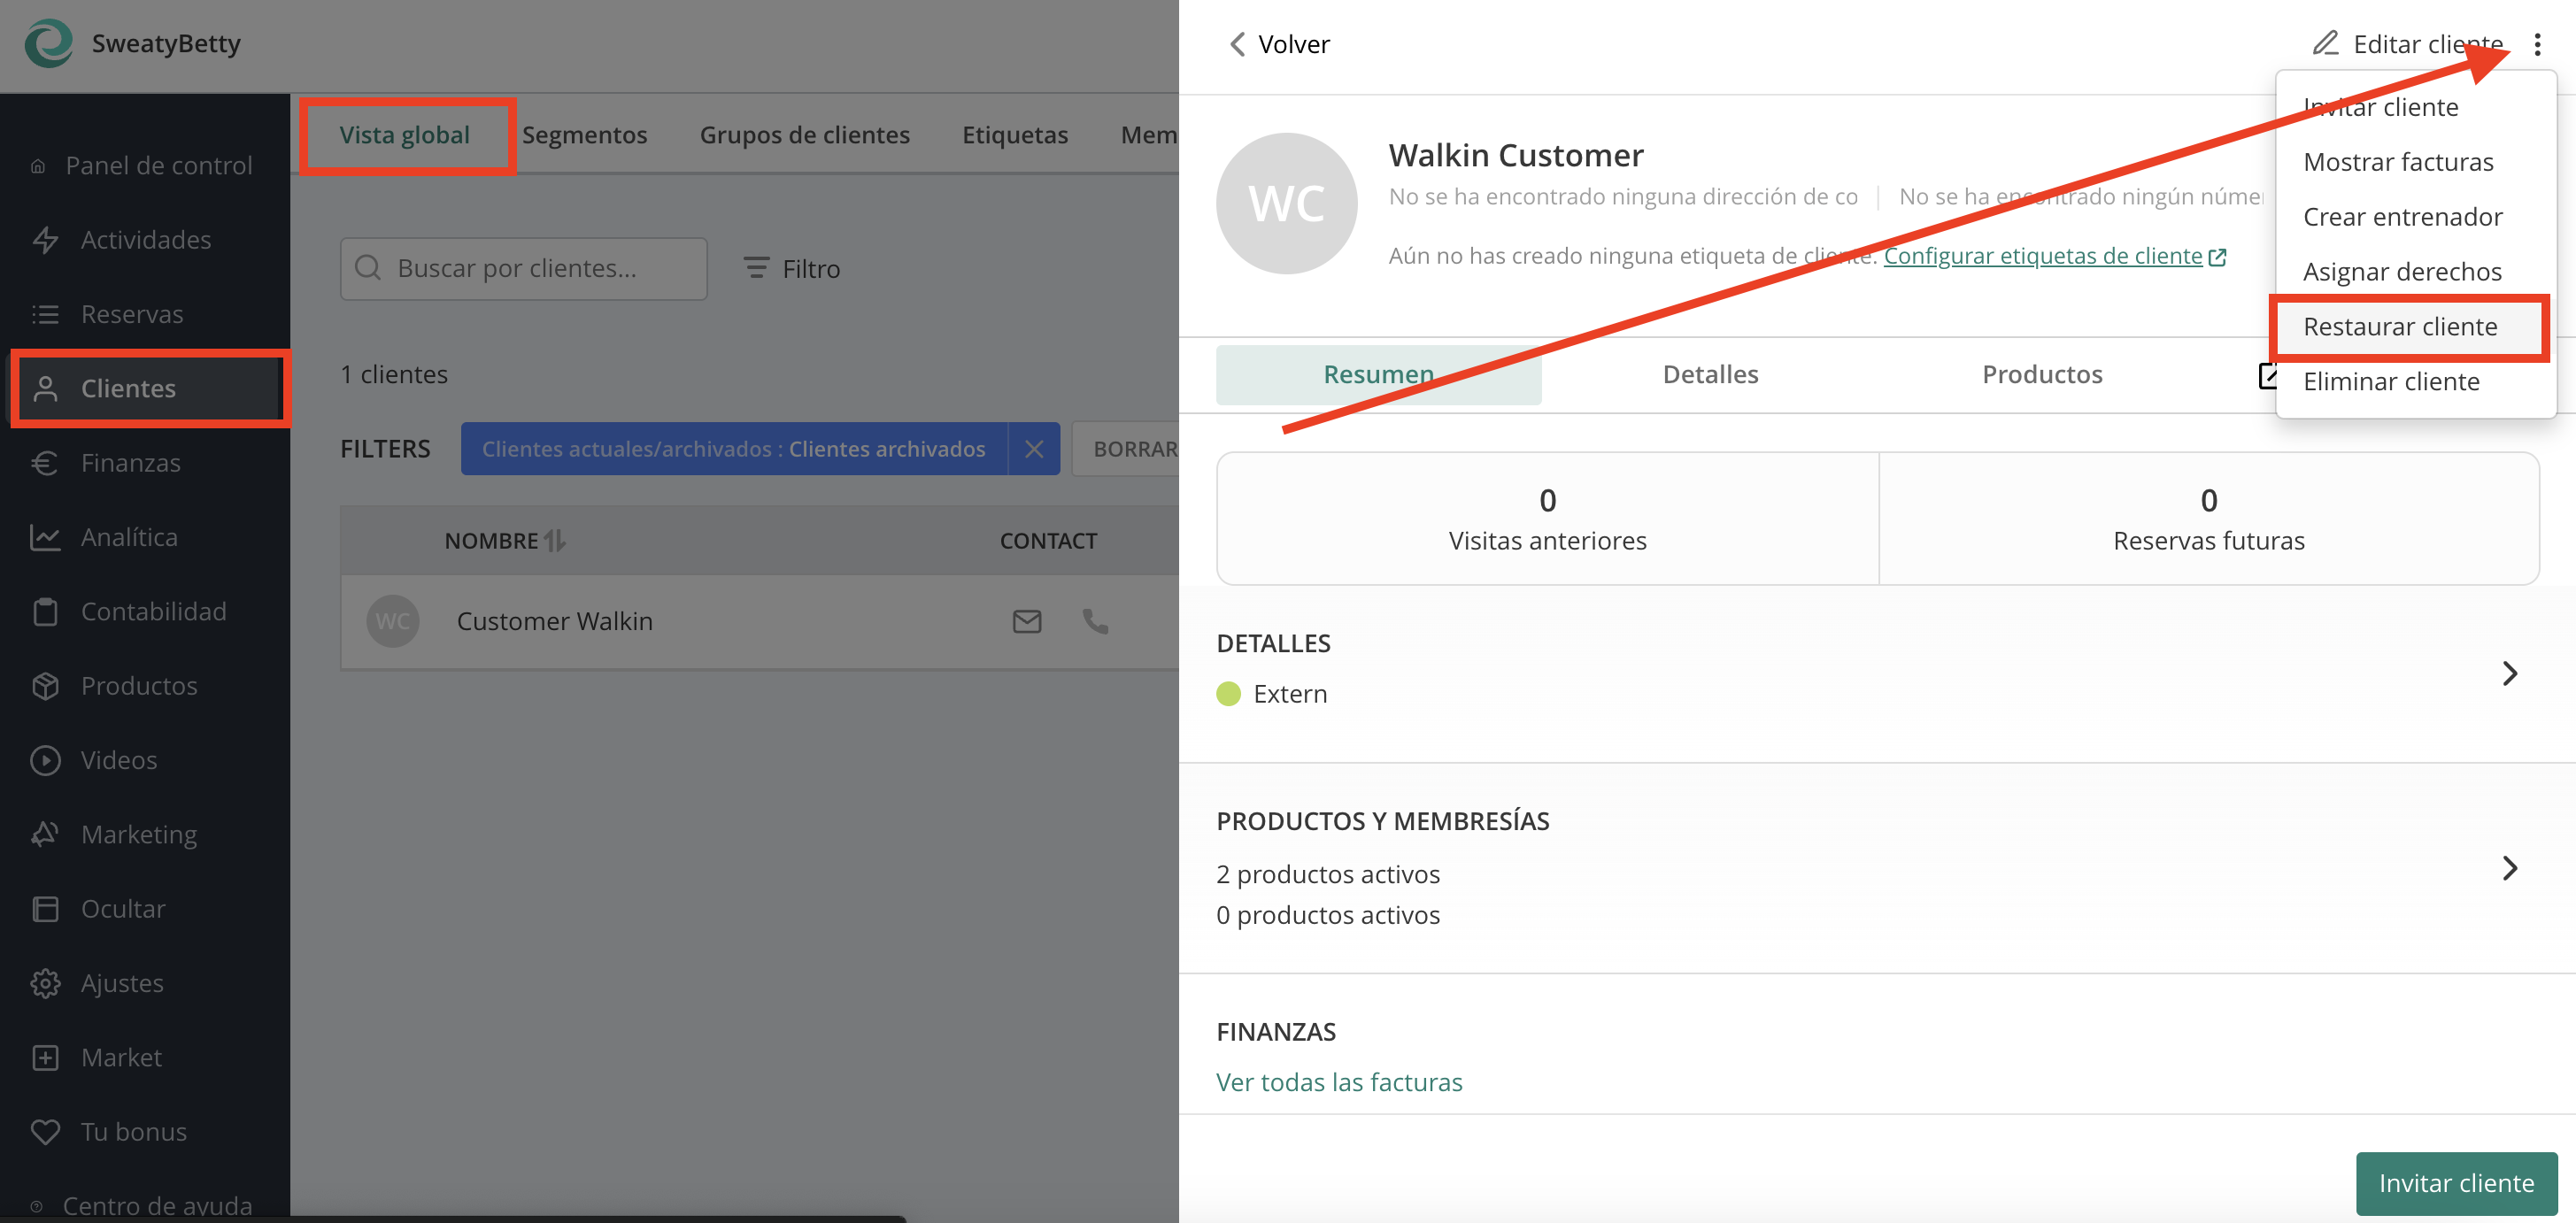Expand the DETALLES section chevron
This screenshot has width=2576, height=1223.
(x=2510, y=673)
